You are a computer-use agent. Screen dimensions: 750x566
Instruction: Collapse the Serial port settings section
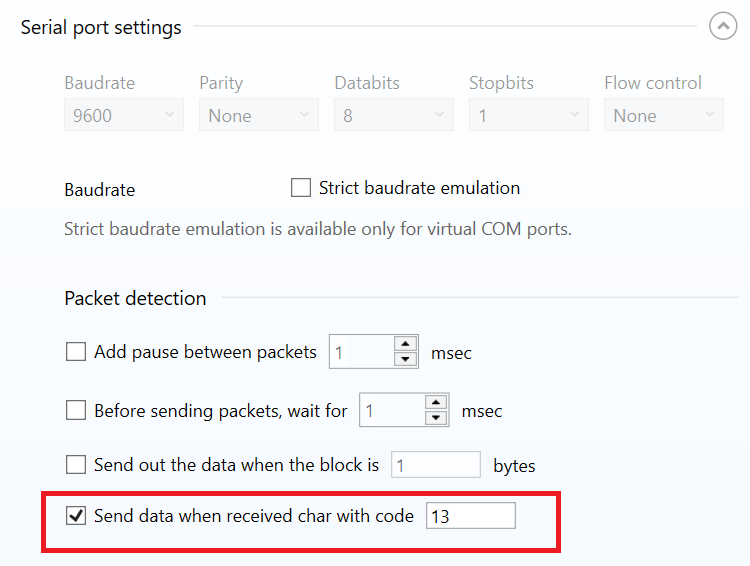pos(722,27)
